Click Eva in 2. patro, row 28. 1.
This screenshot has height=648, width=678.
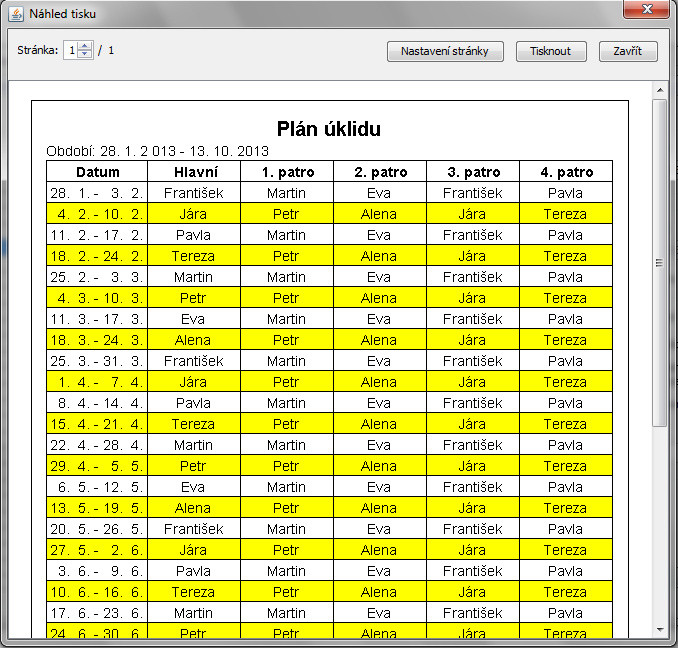point(379,193)
